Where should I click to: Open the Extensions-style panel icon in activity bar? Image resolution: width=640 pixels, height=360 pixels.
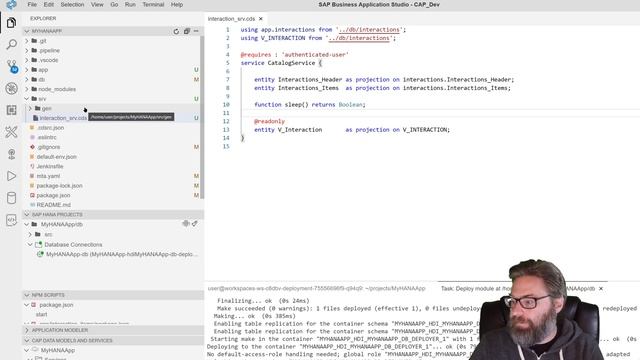tap(11, 110)
